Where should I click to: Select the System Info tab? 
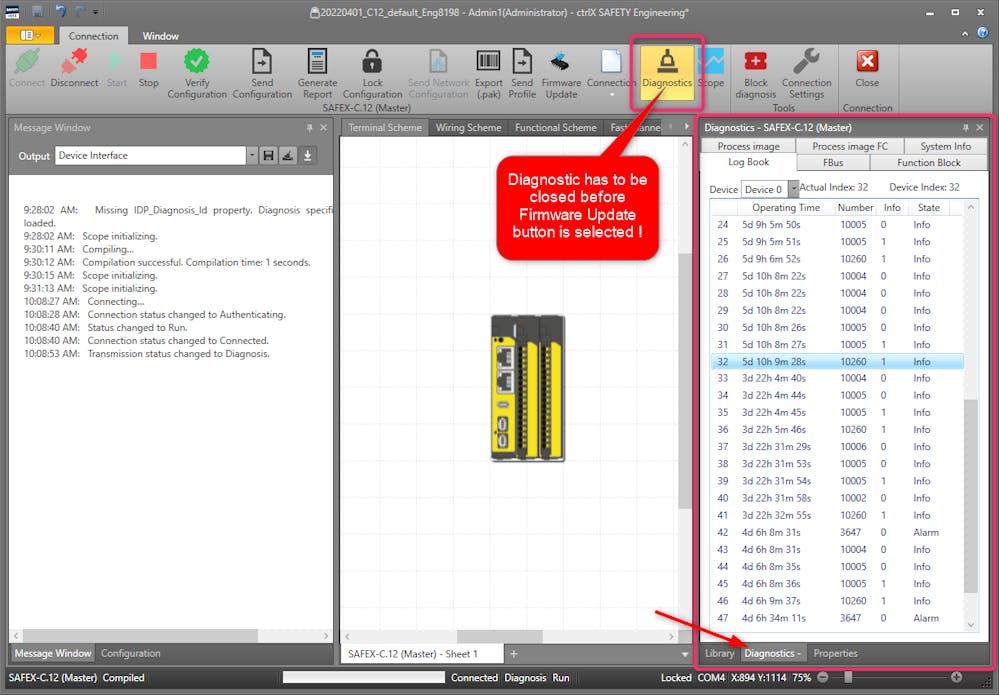tap(945, 146)
